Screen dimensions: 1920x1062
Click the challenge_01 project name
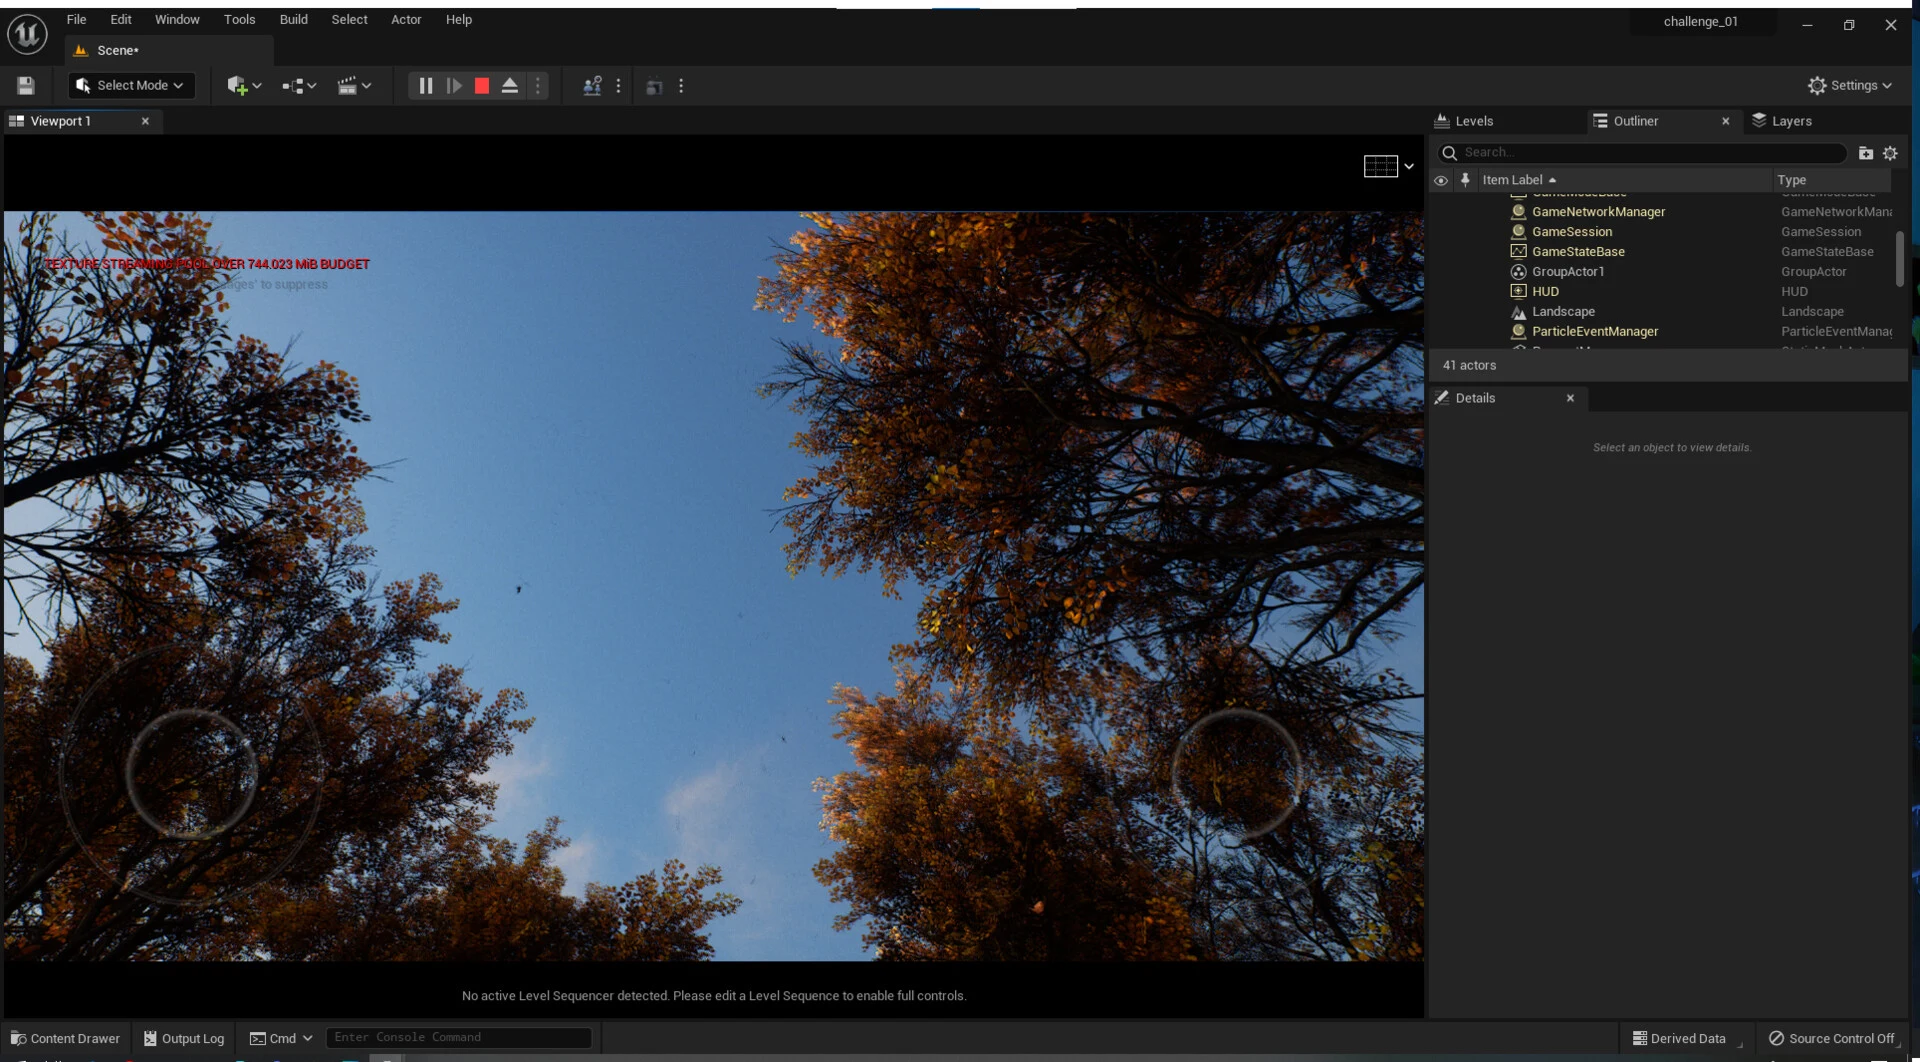pyautogui.click(x=1700, y=22)
